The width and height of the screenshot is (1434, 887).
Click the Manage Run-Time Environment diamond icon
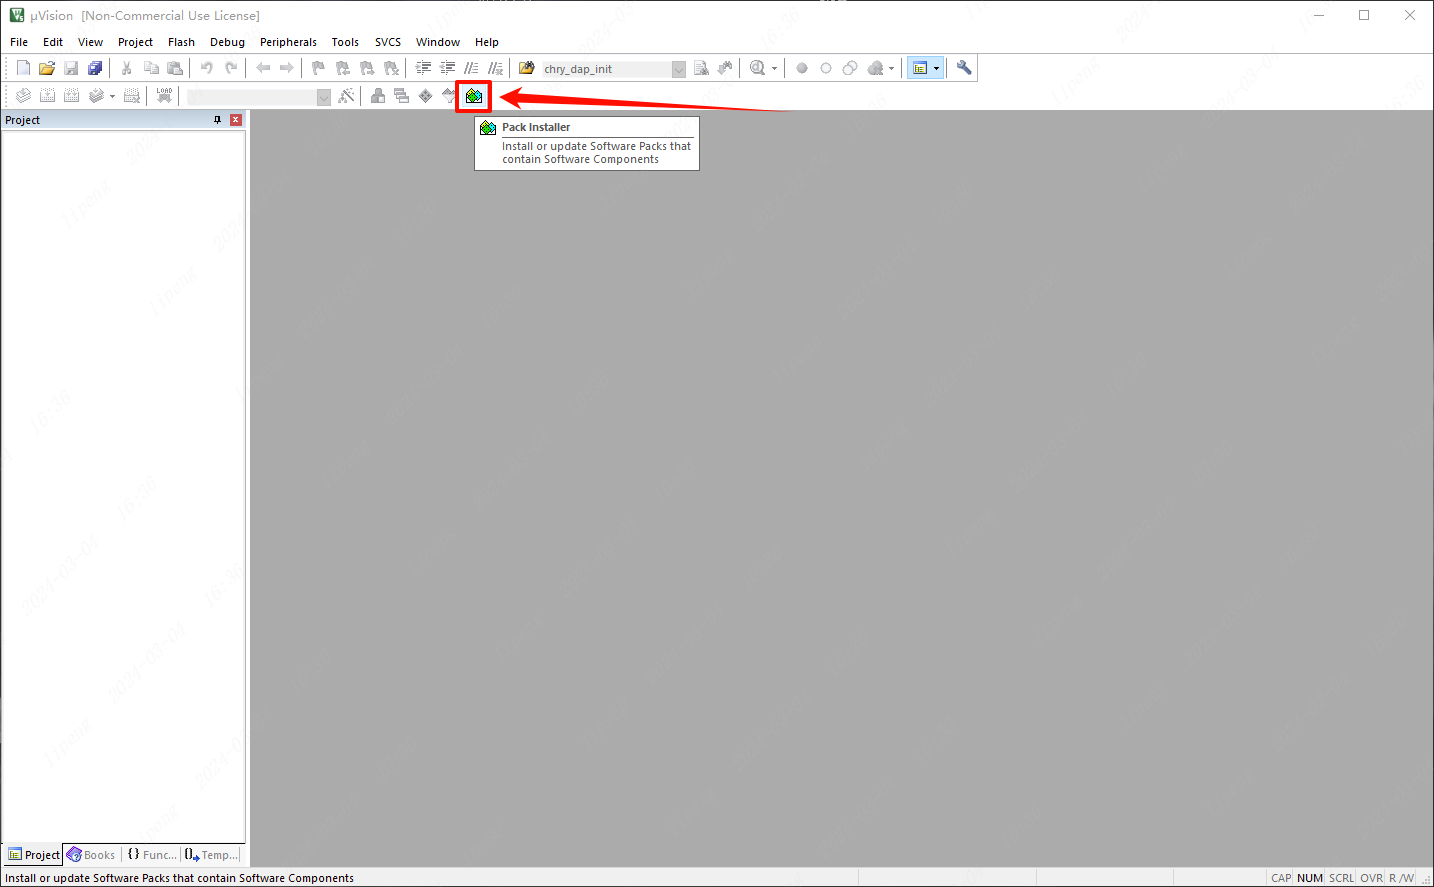point(426,96)
